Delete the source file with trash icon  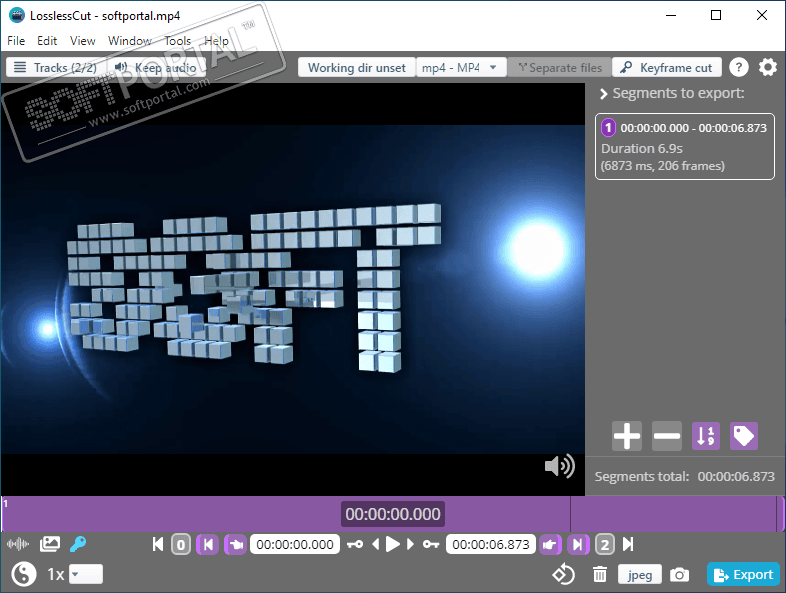coord(600,574)
